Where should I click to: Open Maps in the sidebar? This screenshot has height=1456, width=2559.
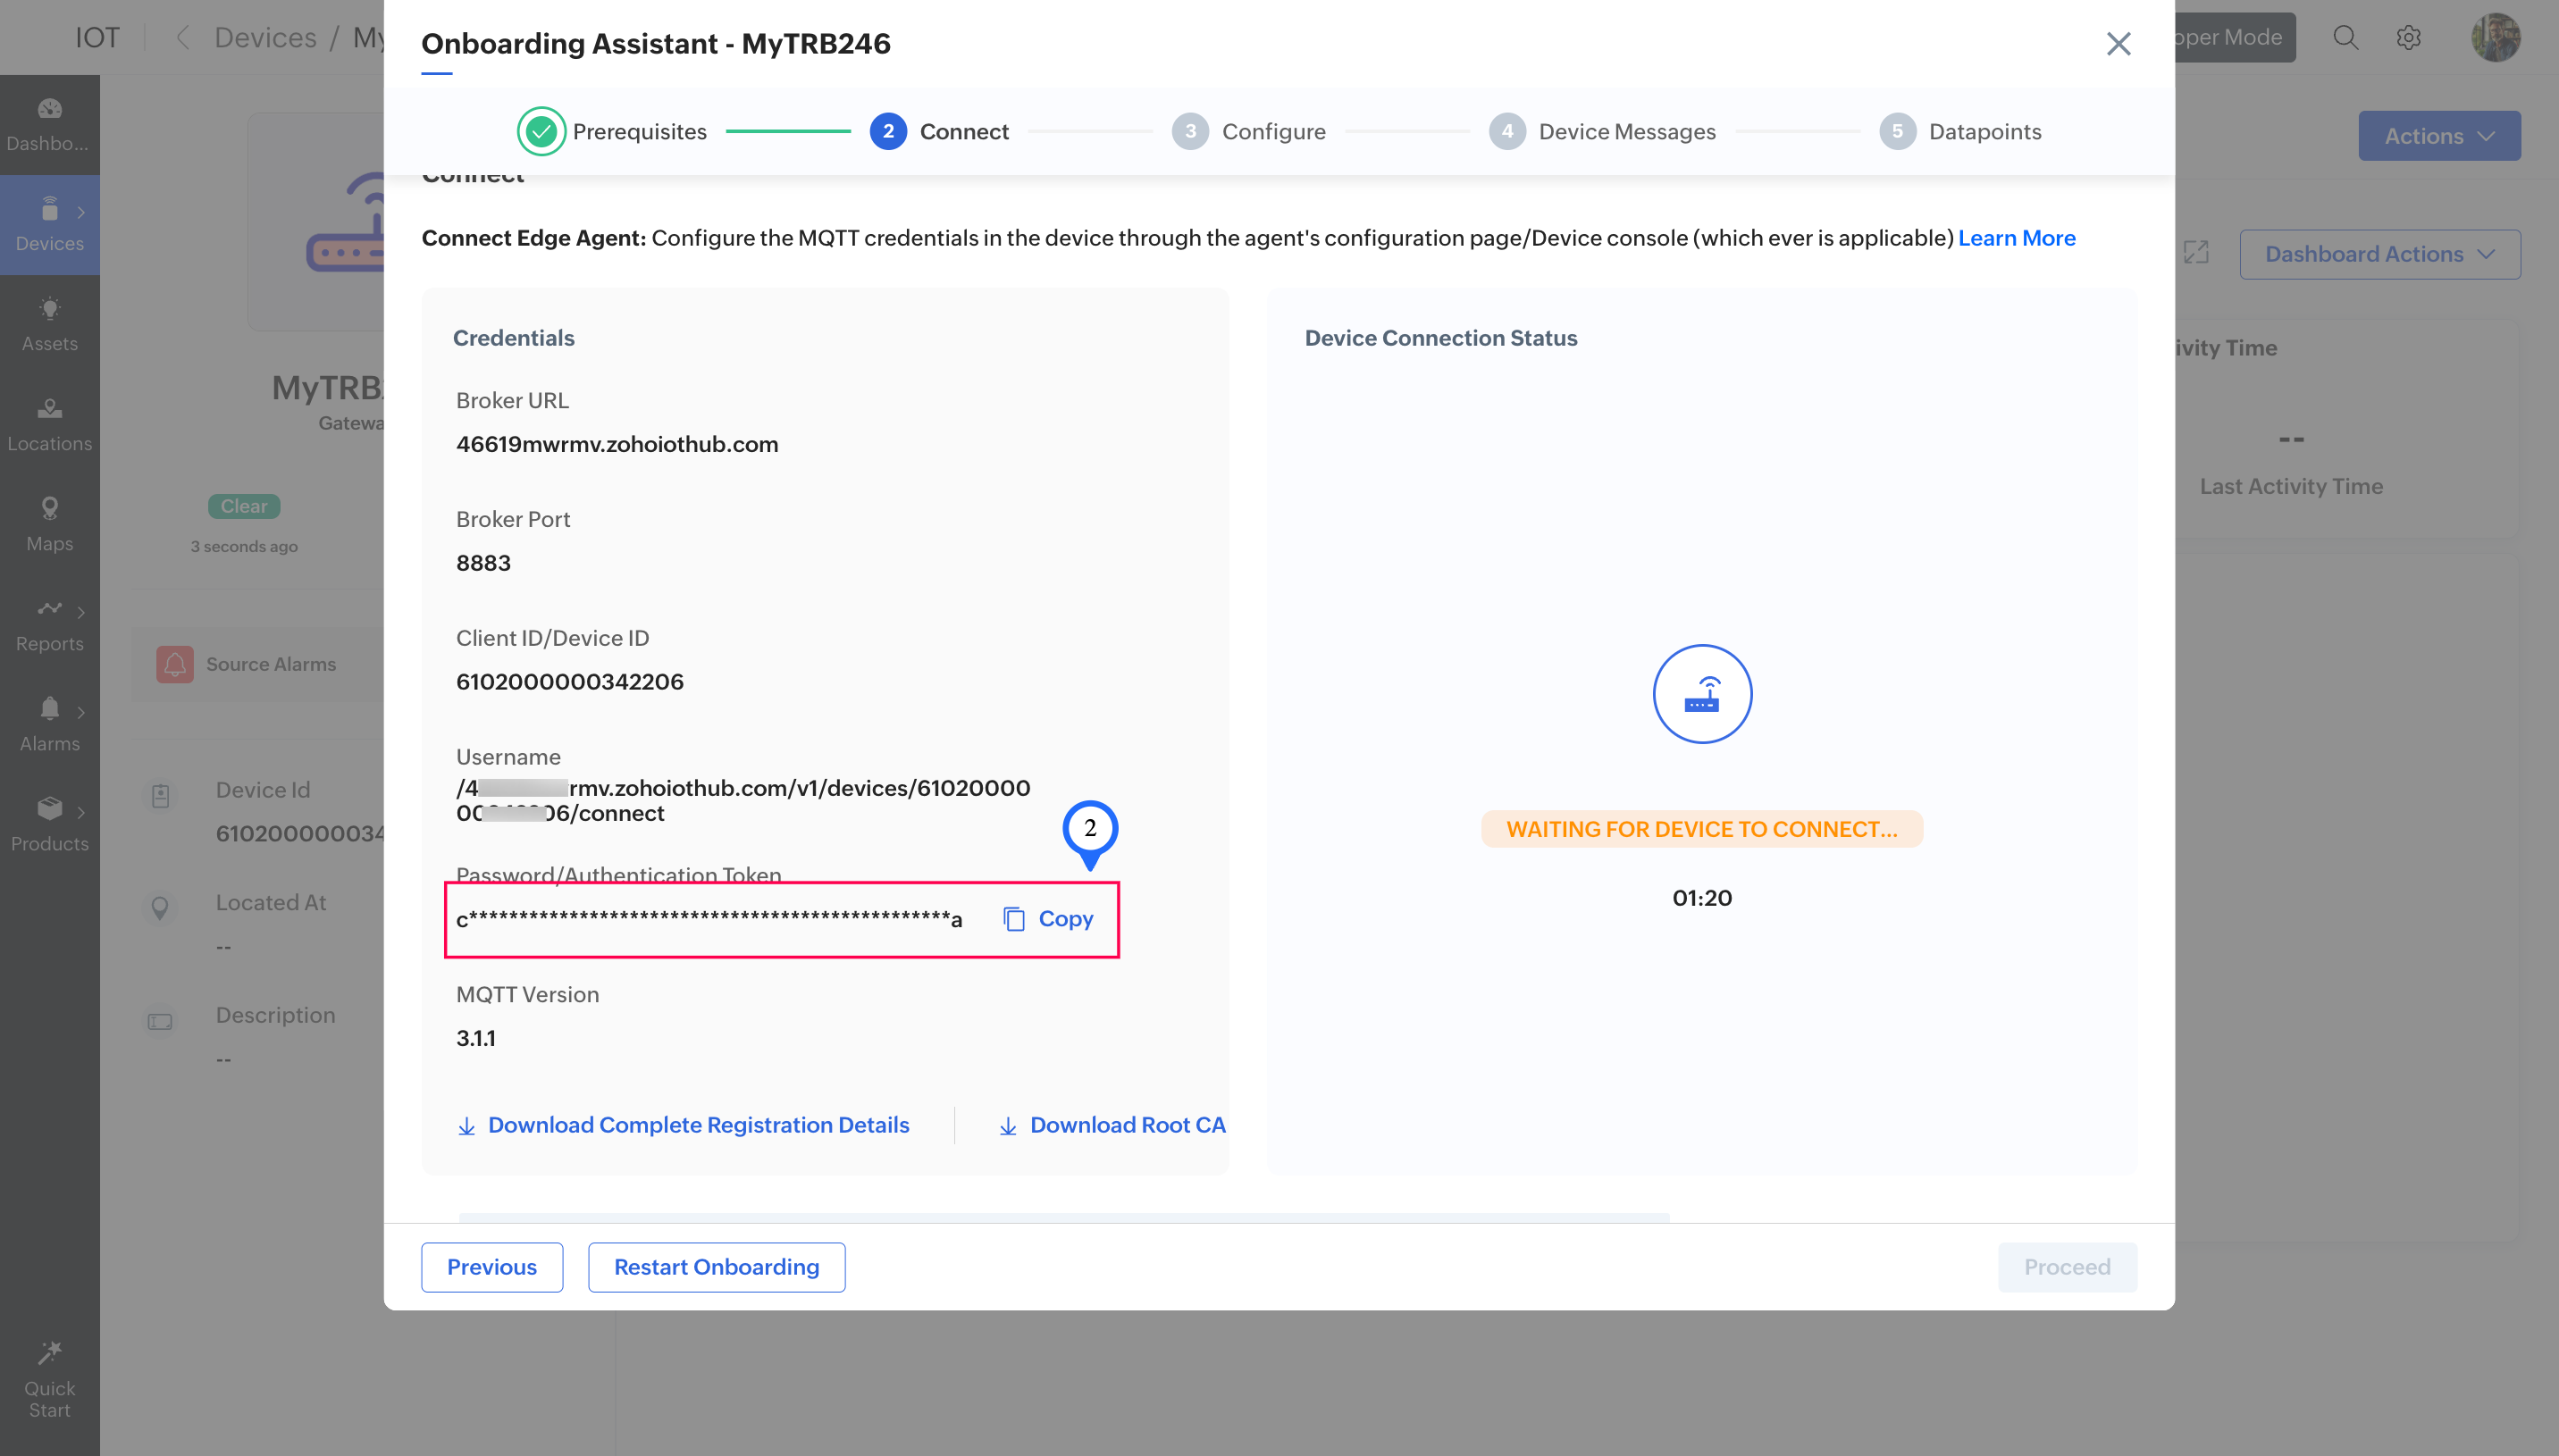point(49,524)
